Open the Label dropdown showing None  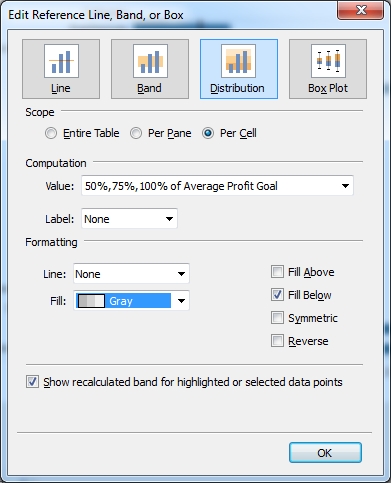click(129, 219)
